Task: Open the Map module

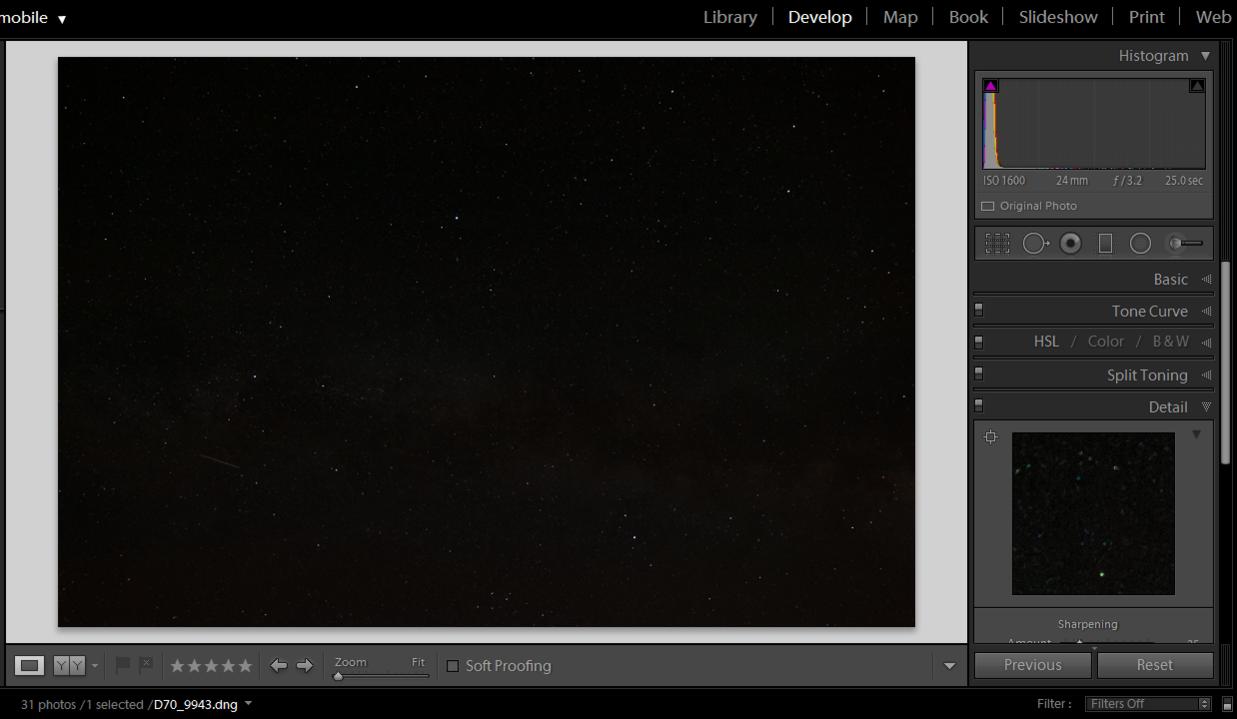Action: (x=900, y=17)
